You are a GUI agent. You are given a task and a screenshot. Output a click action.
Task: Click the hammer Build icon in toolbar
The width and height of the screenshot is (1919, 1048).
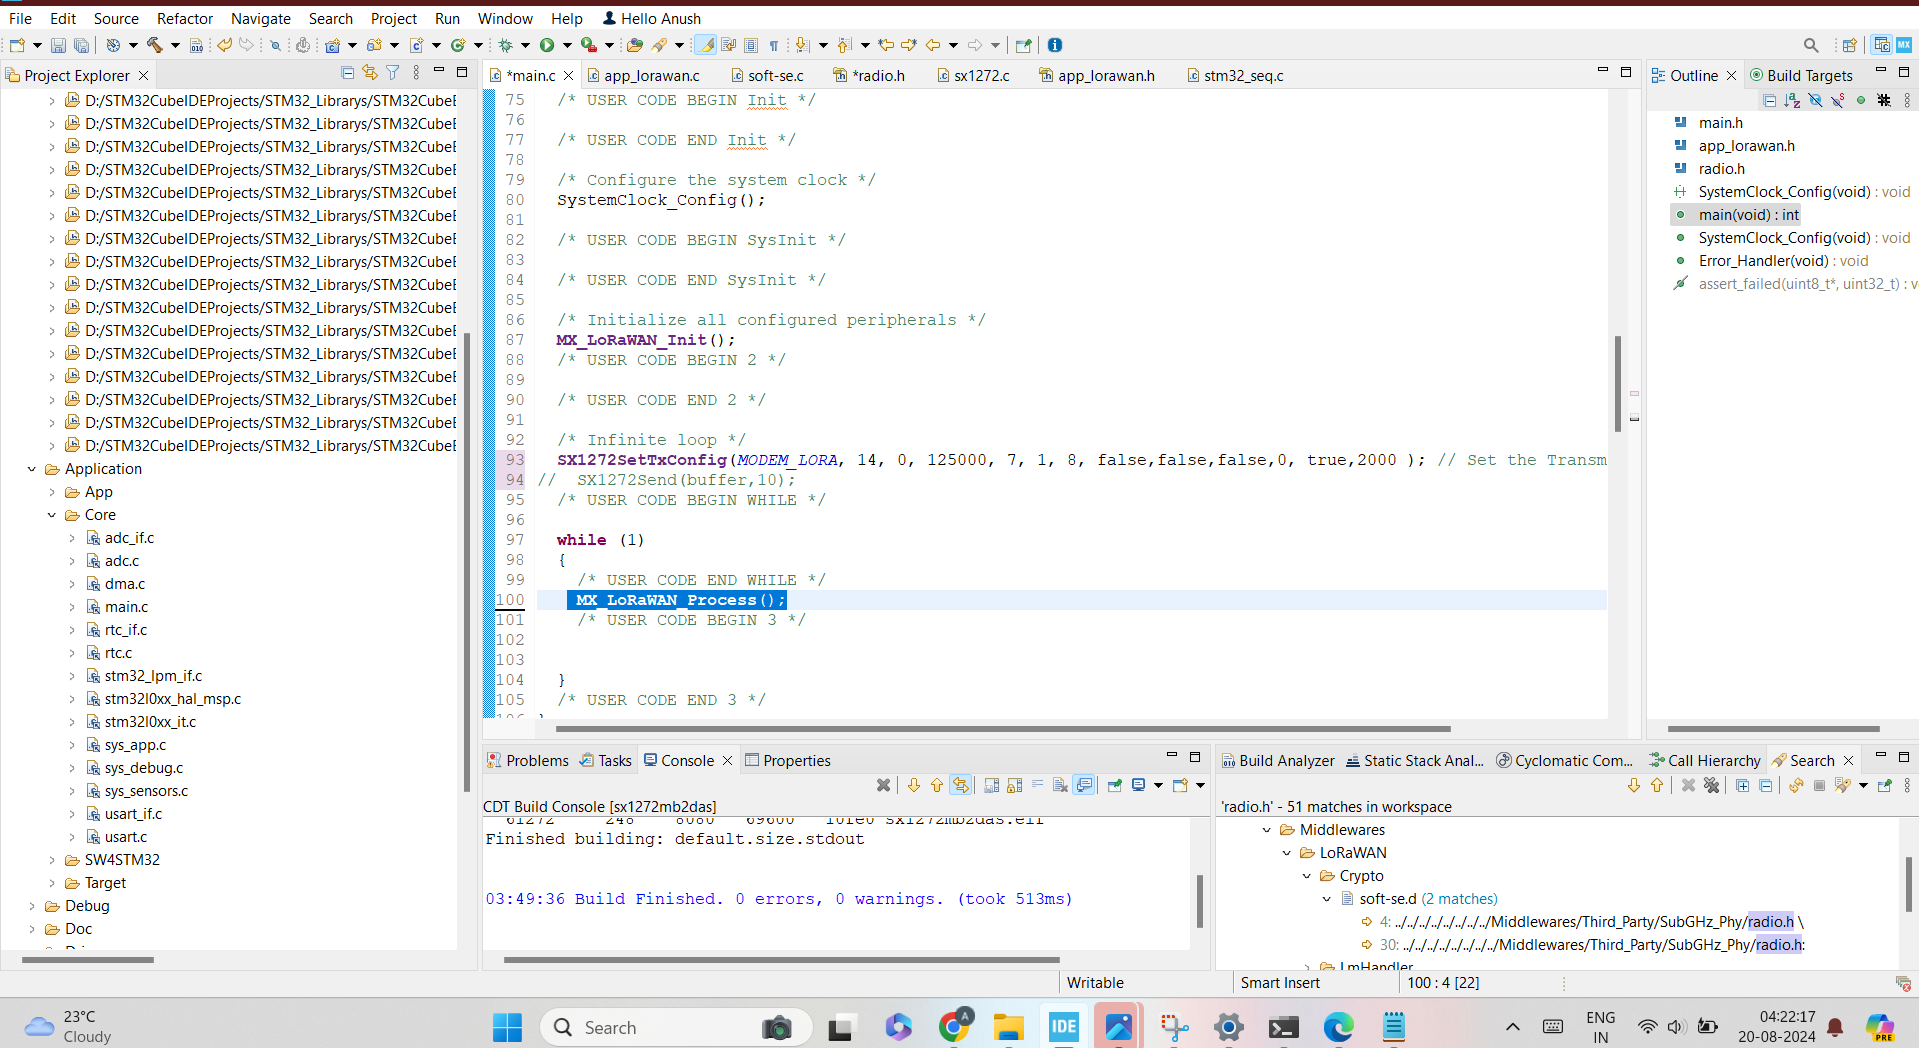(155, 45)
